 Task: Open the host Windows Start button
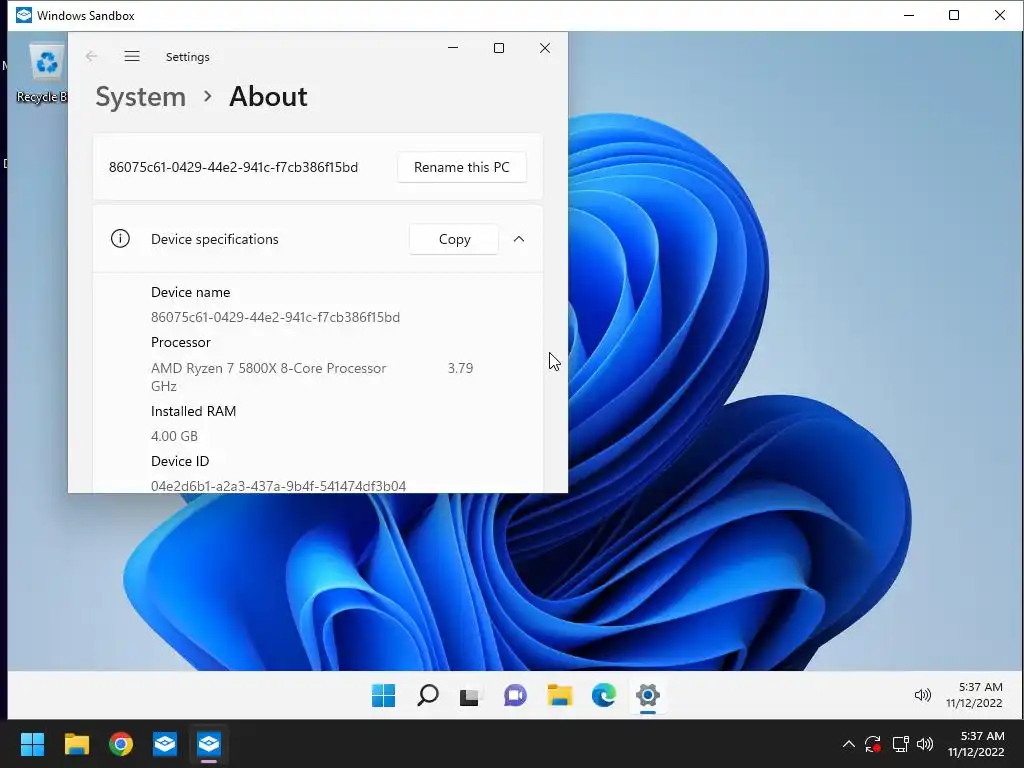[x=32, y=744]
